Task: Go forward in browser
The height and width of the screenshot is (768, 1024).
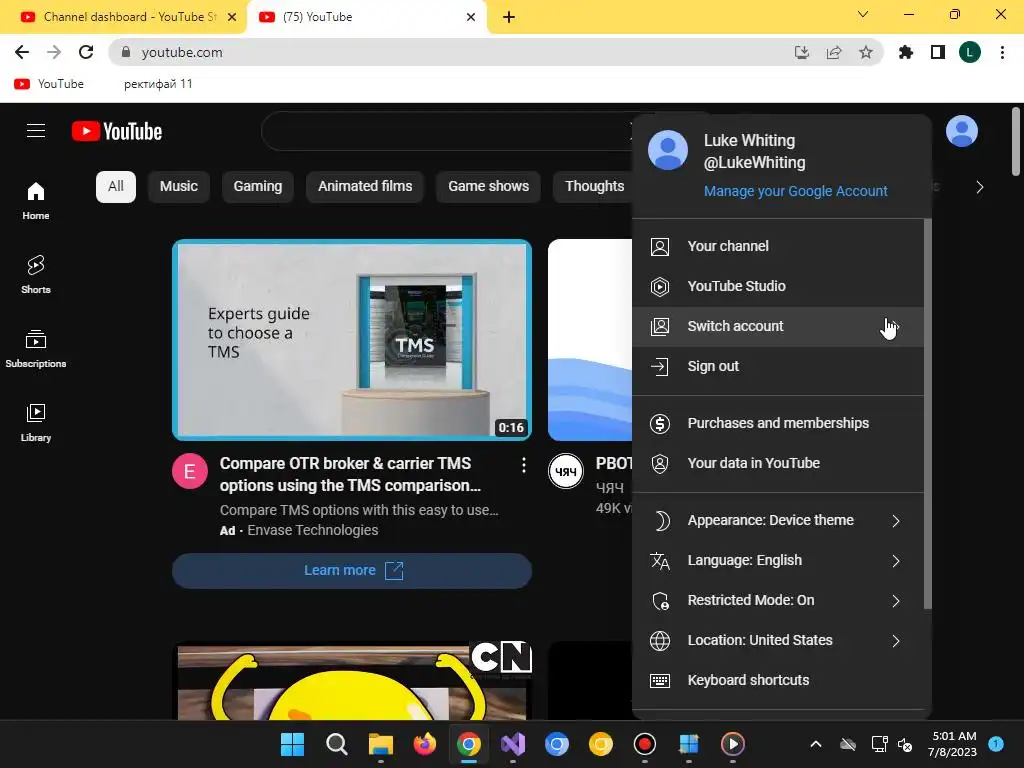Action: click(x=54, y=52)
